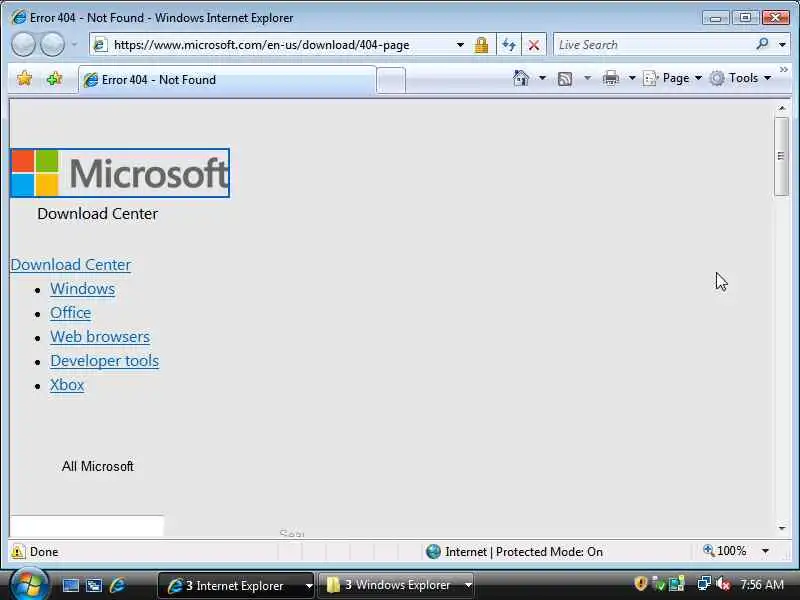Click the Microsoft logo image
Screen dimensions: 800x600
click(120, 173)
